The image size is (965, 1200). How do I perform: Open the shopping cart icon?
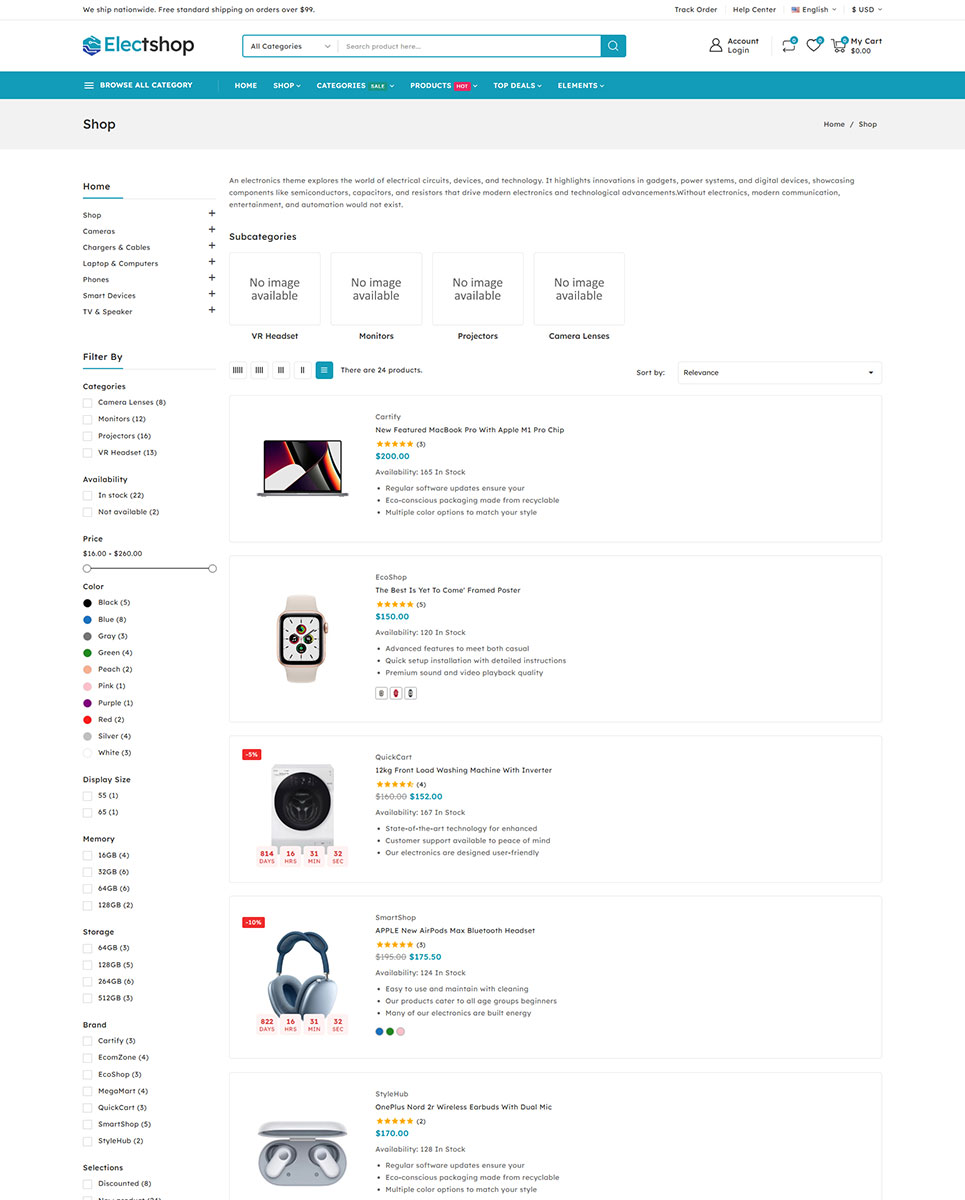point(838,45)
